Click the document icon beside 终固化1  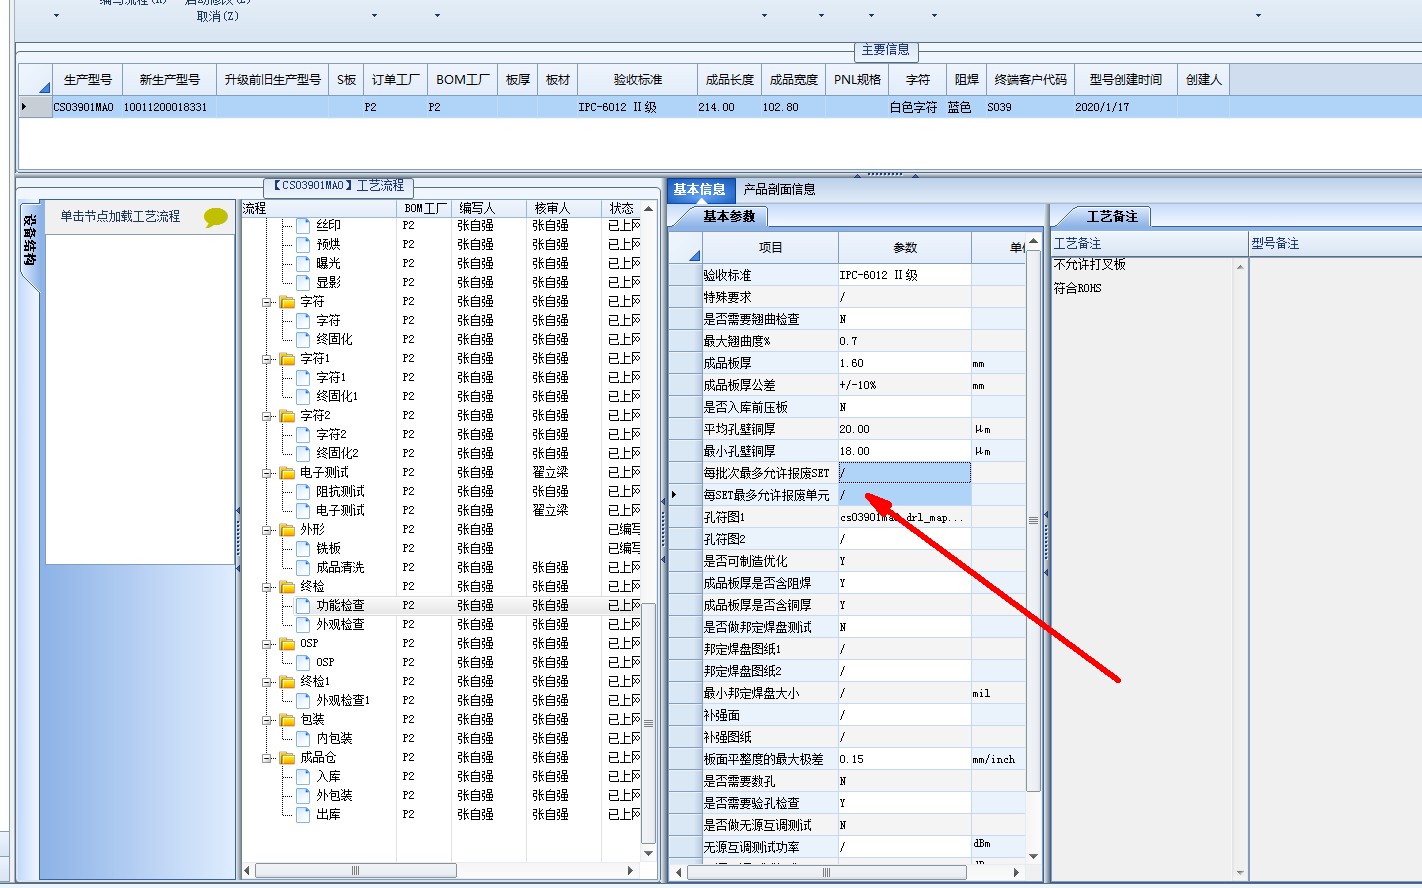(303, 397)
